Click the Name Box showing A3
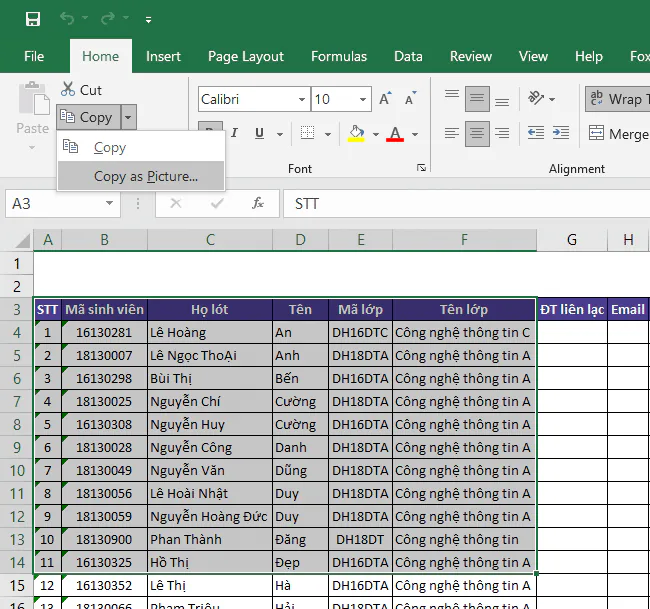Screen dimensions: 650x609 (54, 204)
